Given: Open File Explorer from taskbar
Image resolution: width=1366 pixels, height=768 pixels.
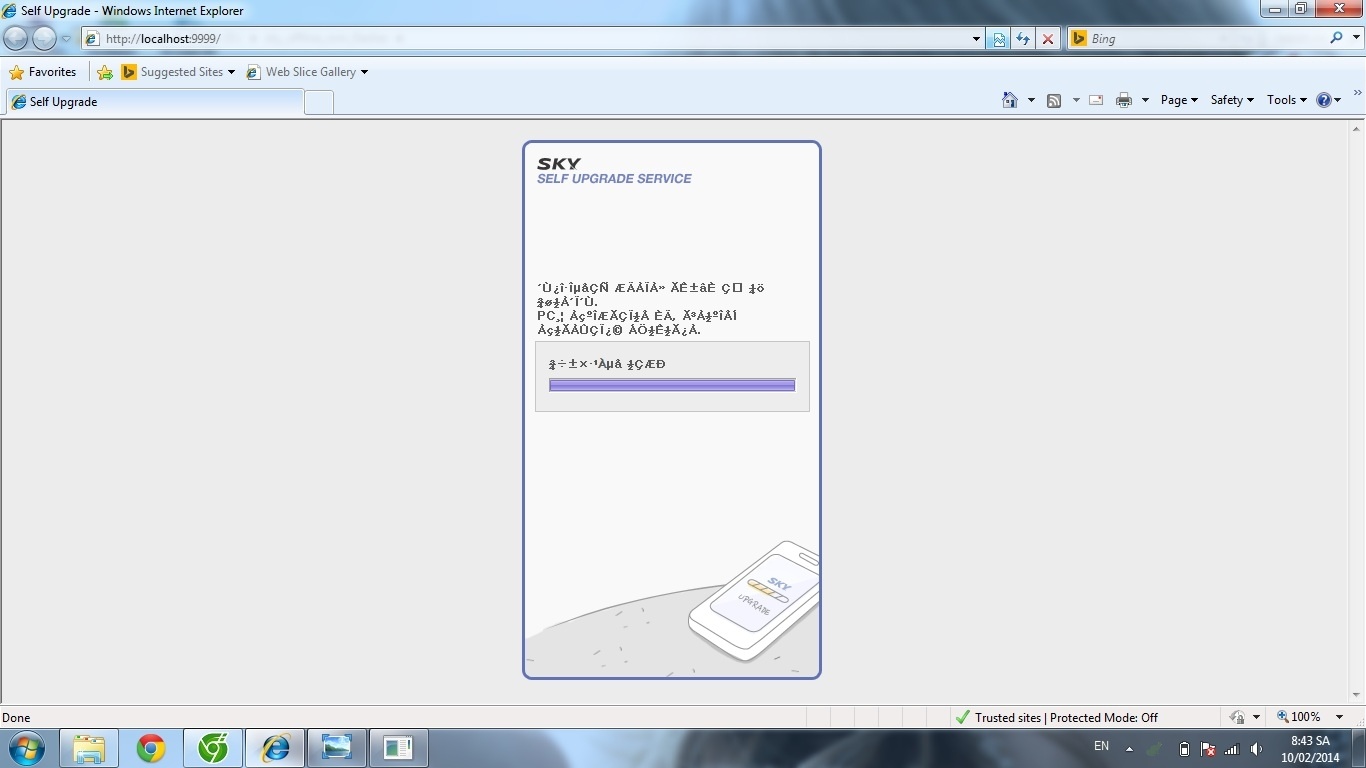Looking at the screenshot, I should tap(89, 748).
